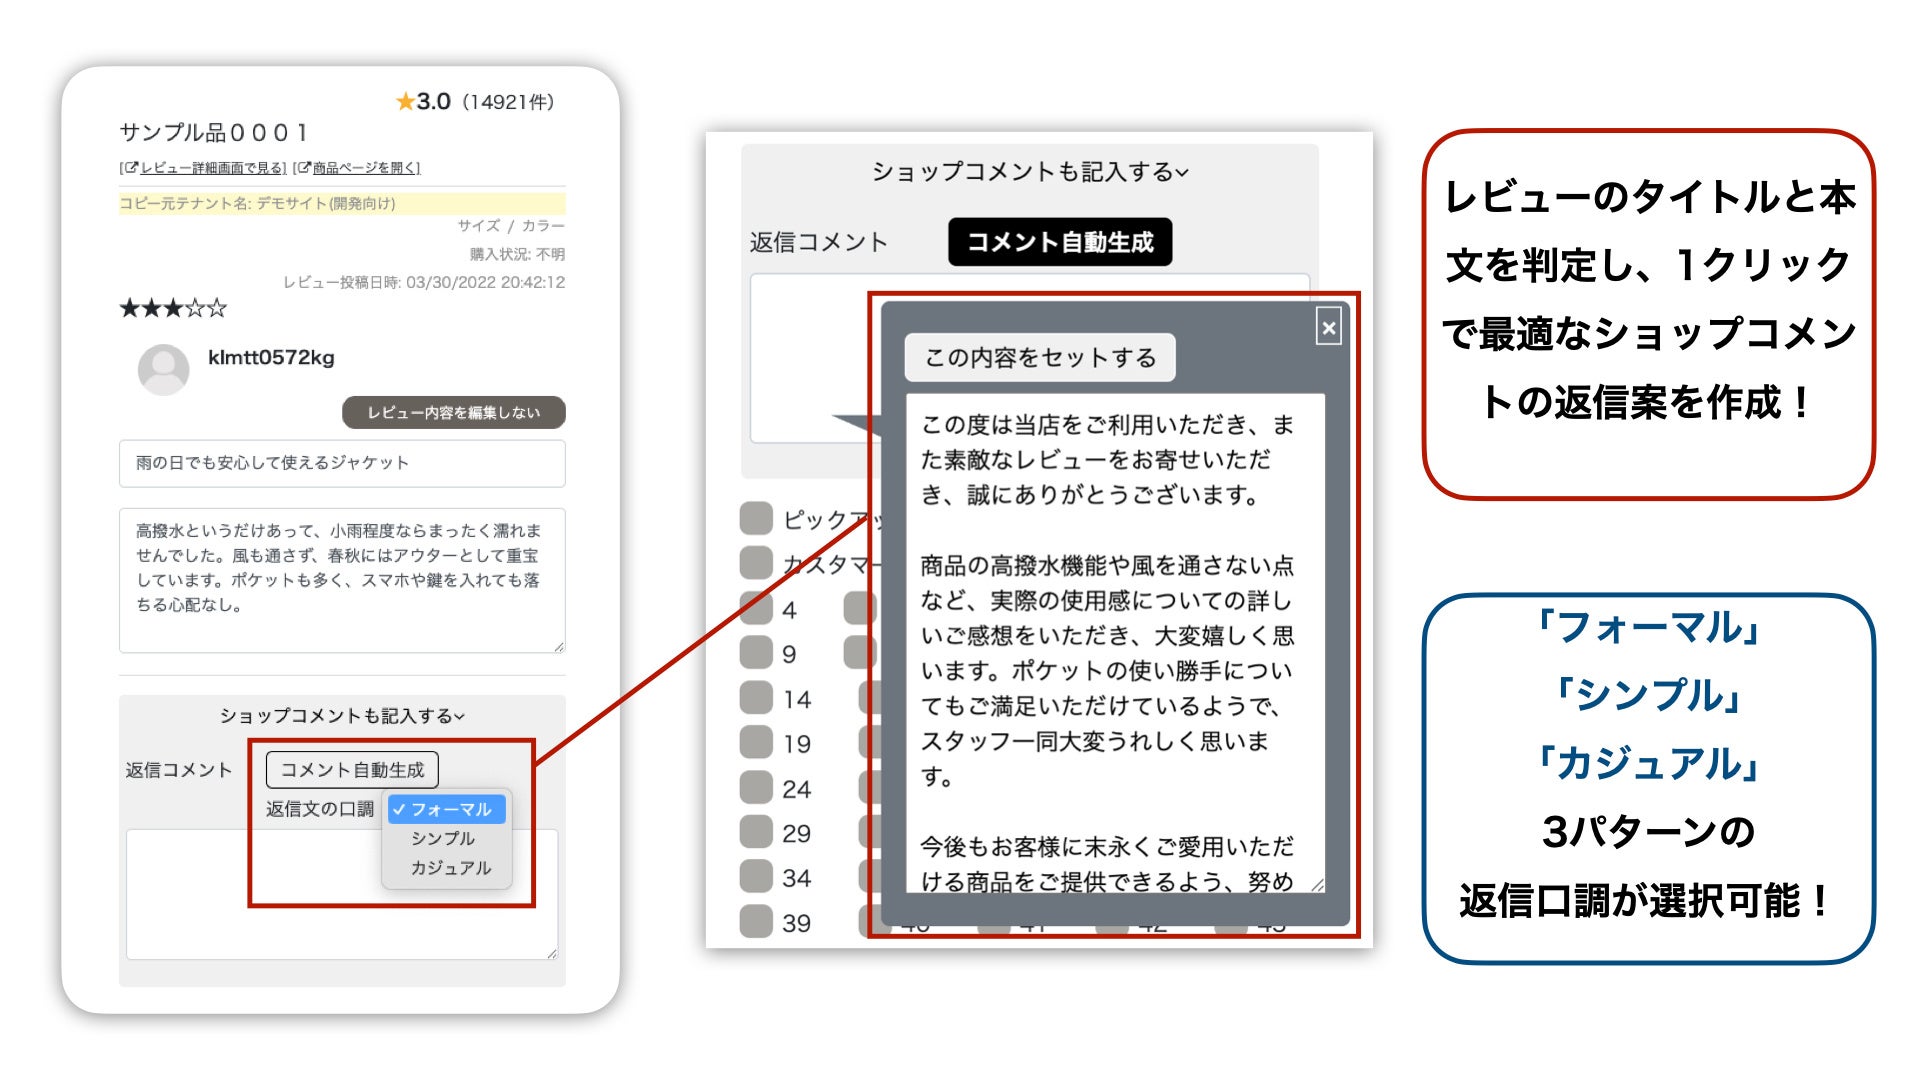Click the コメント自動生成 button
The height and width of the screenshot is (1080, 1920).
pos(353,769)
